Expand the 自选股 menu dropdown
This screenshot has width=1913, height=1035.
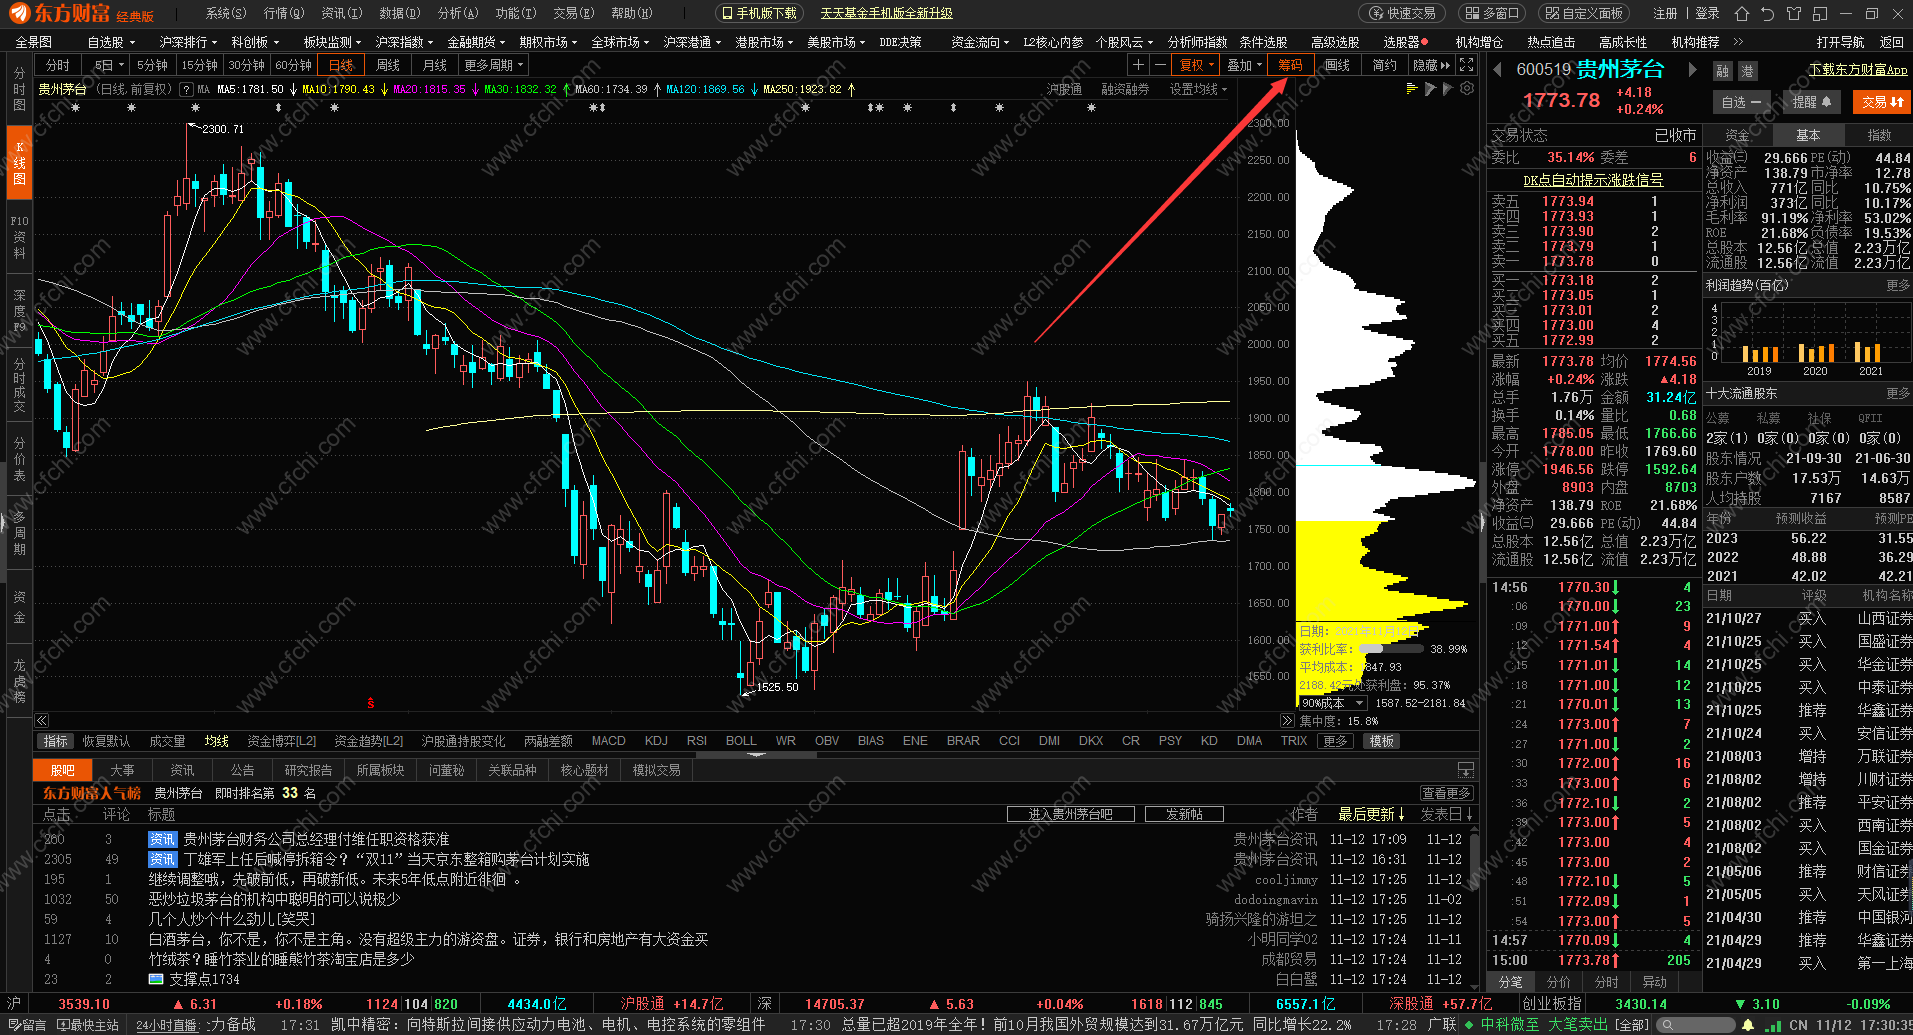111,42
